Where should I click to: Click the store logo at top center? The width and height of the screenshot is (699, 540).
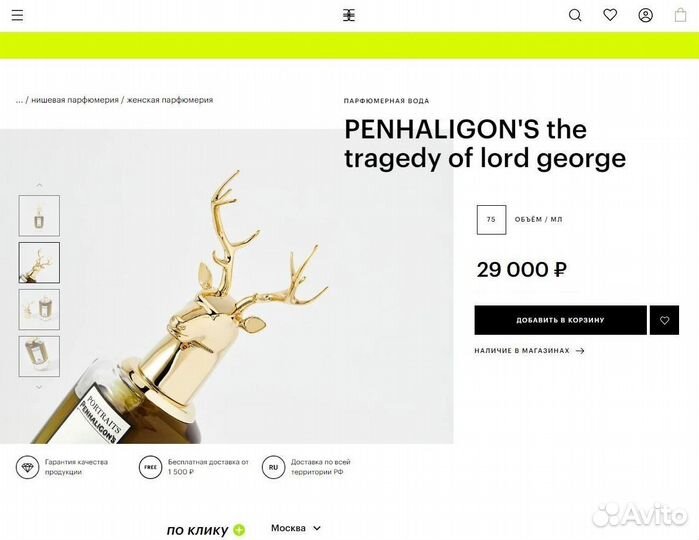[349, 16]
